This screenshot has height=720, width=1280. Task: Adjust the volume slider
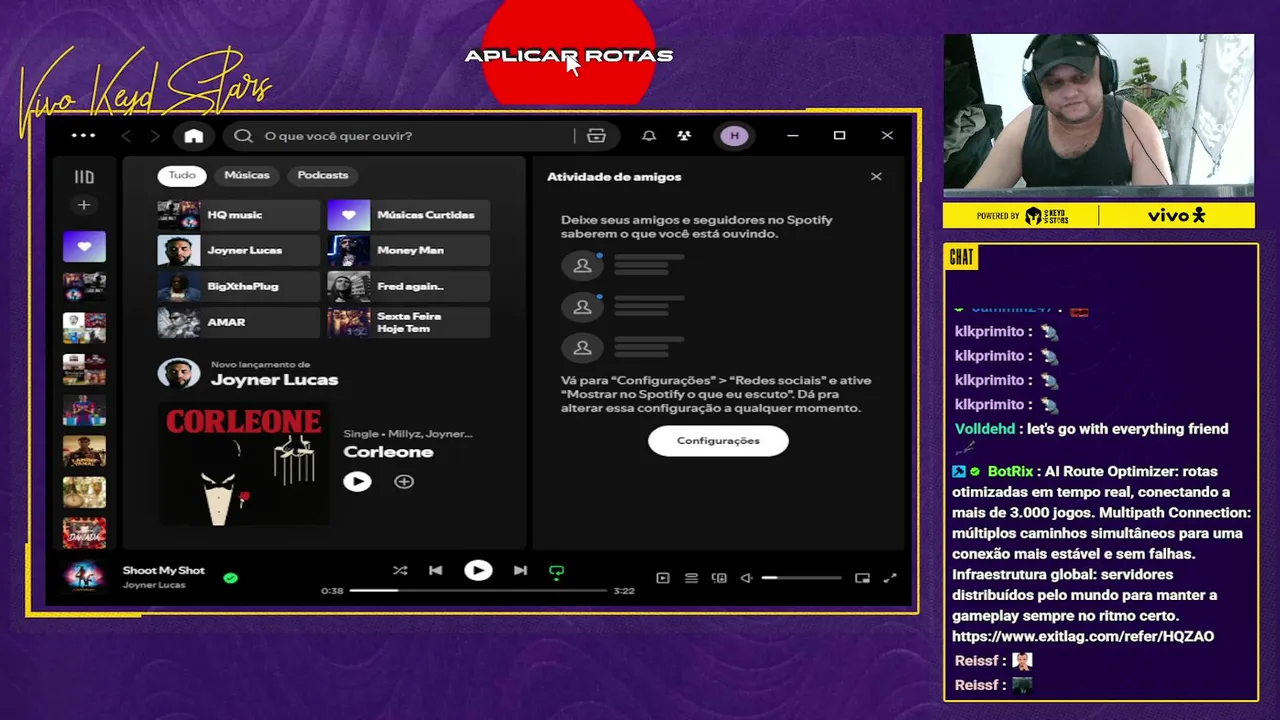tap(801, 578)
